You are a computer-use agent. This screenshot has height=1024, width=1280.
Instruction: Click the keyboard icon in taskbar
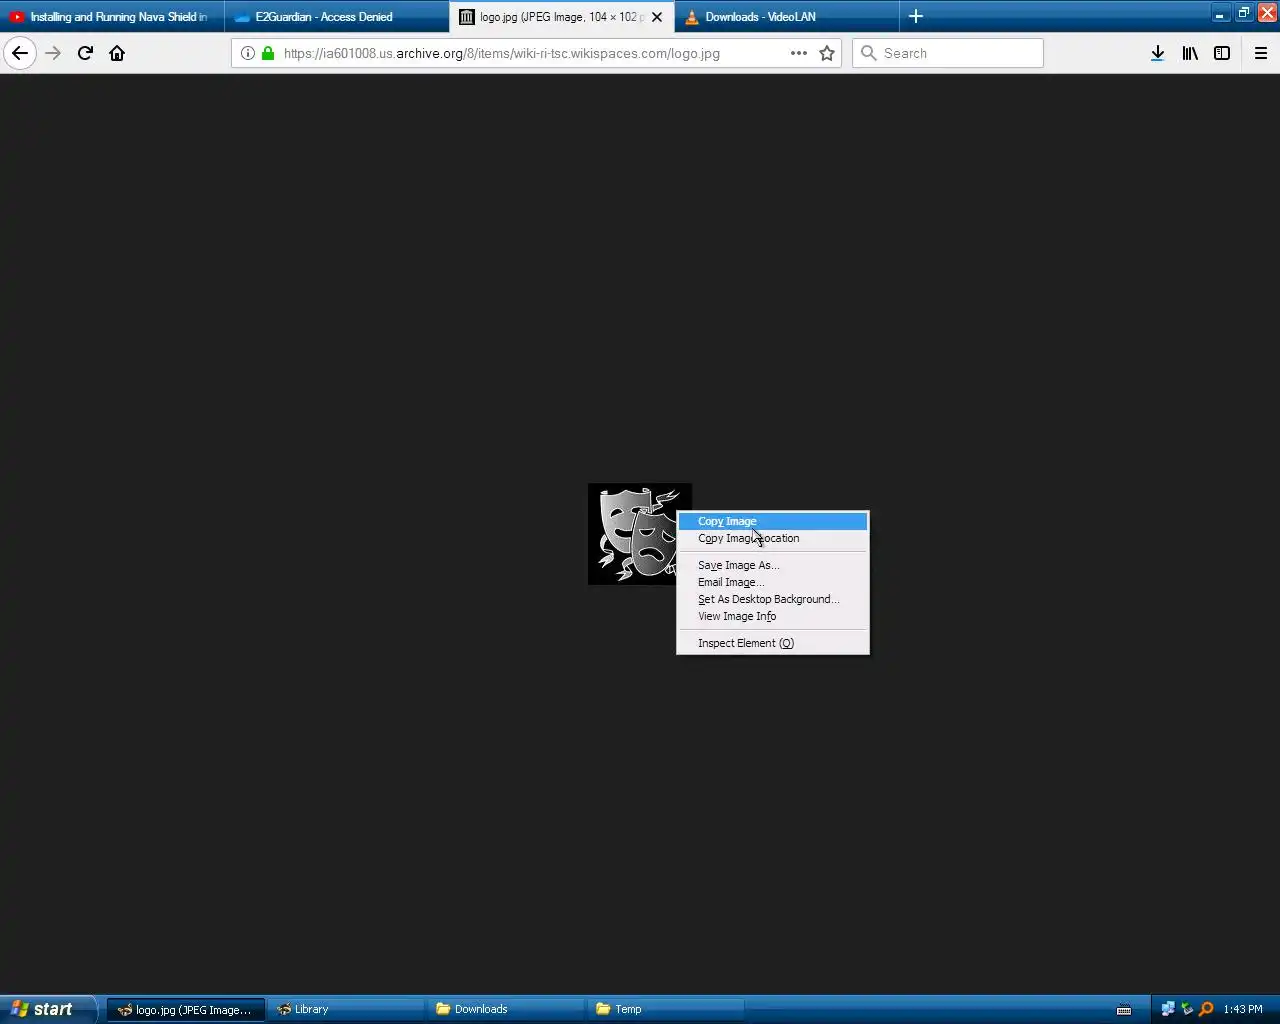(x=1124, y=1009)
